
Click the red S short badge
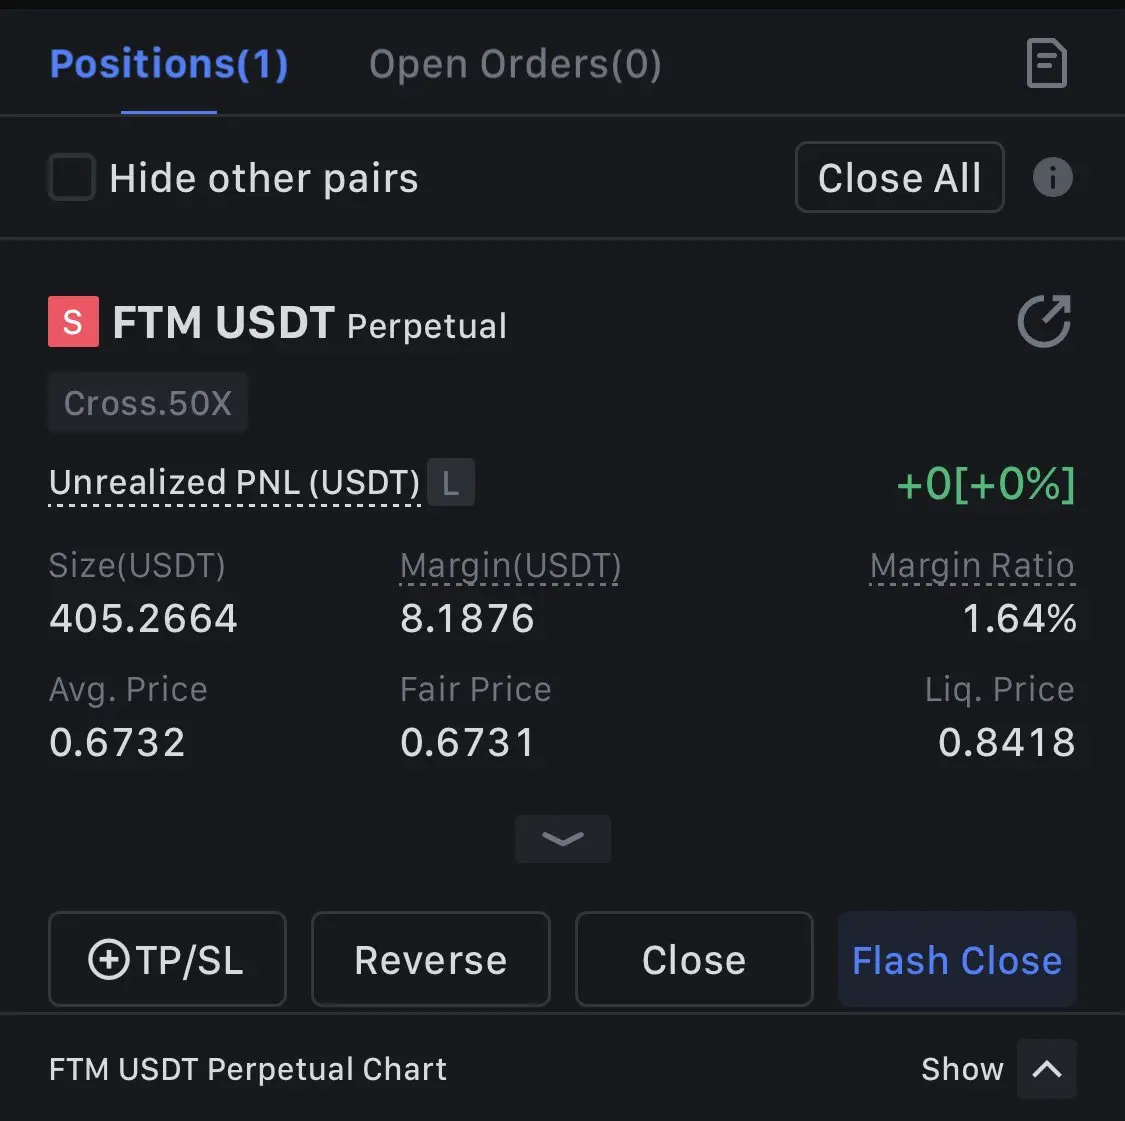[x=73, y=322]
